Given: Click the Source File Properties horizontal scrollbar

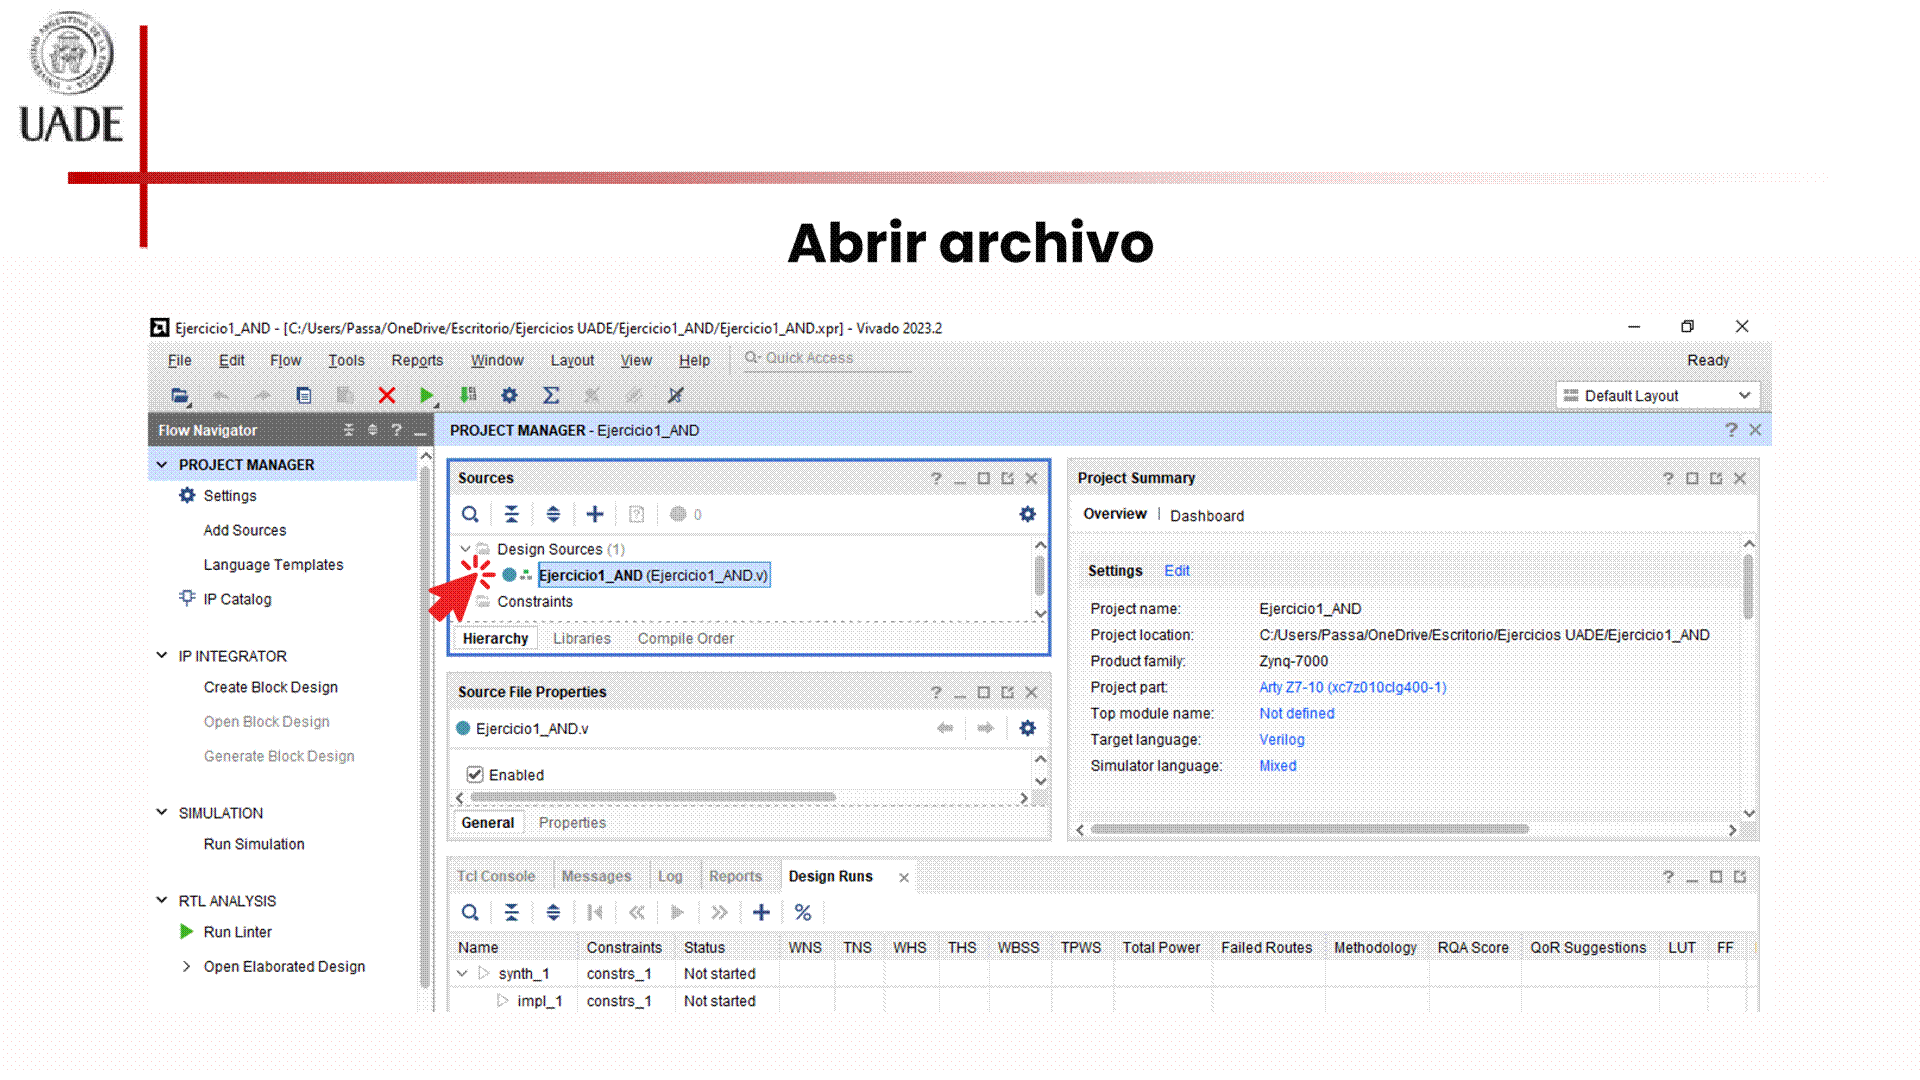Looking at the screenshot, I should pyautogui.click(x=653, y=798).
